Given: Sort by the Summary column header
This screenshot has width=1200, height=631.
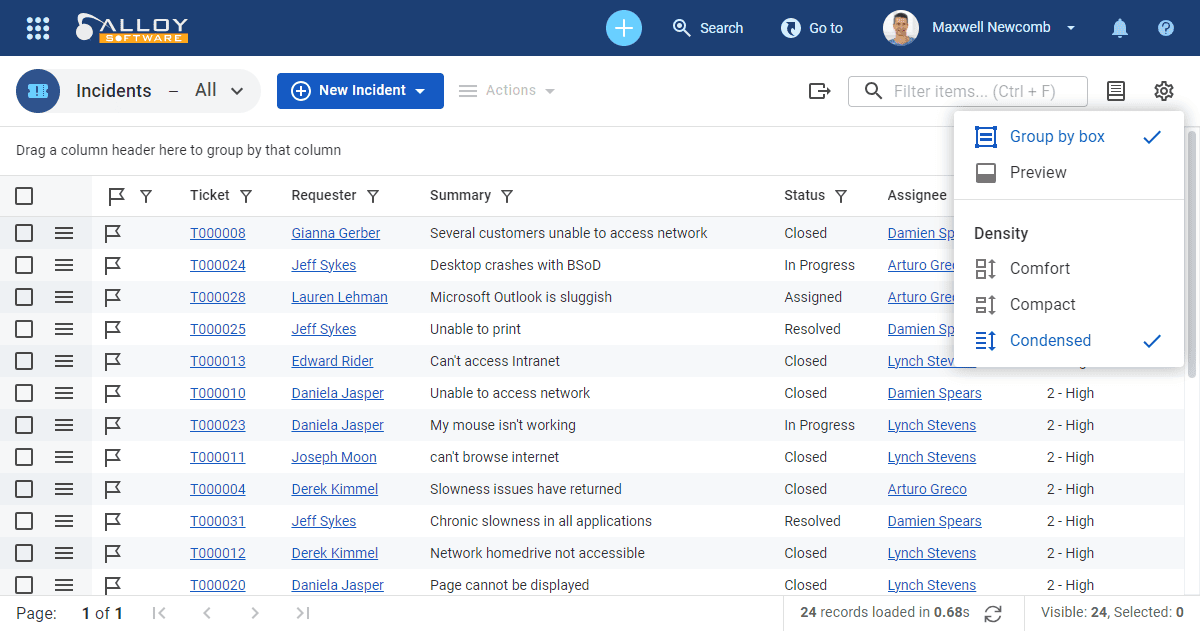Looking at the screenshot, I should 460,196.
